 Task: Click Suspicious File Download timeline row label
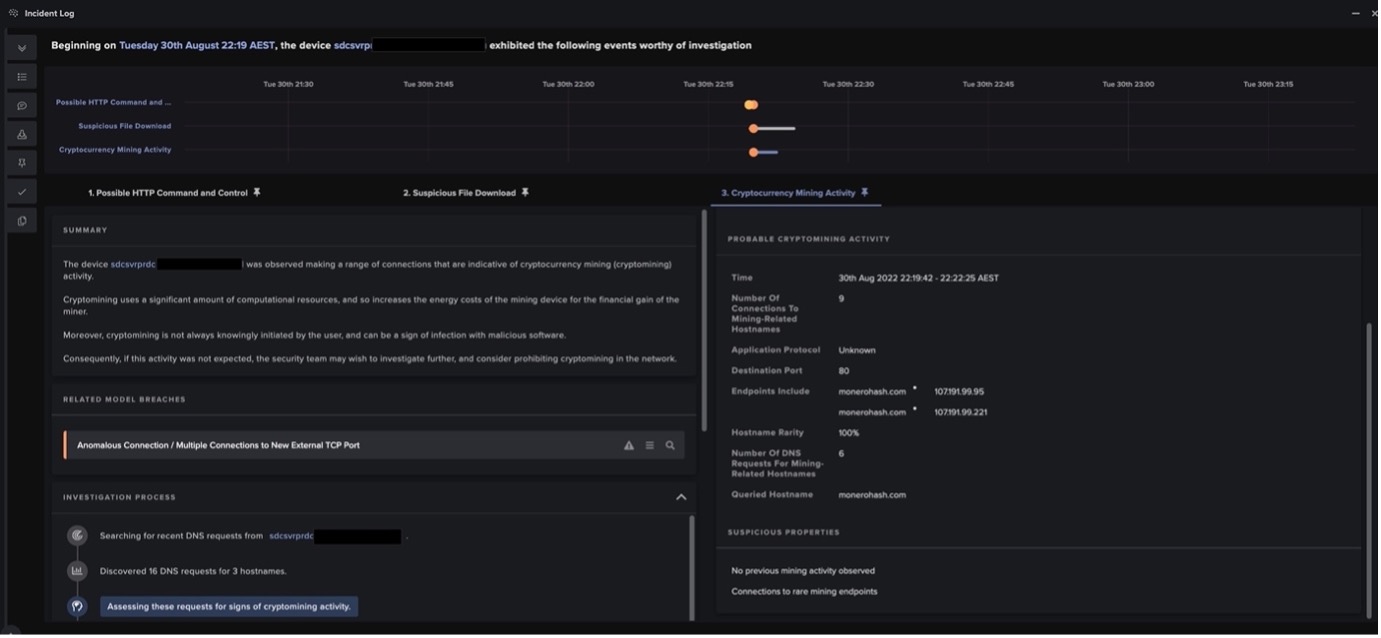(x=125, y=126)
